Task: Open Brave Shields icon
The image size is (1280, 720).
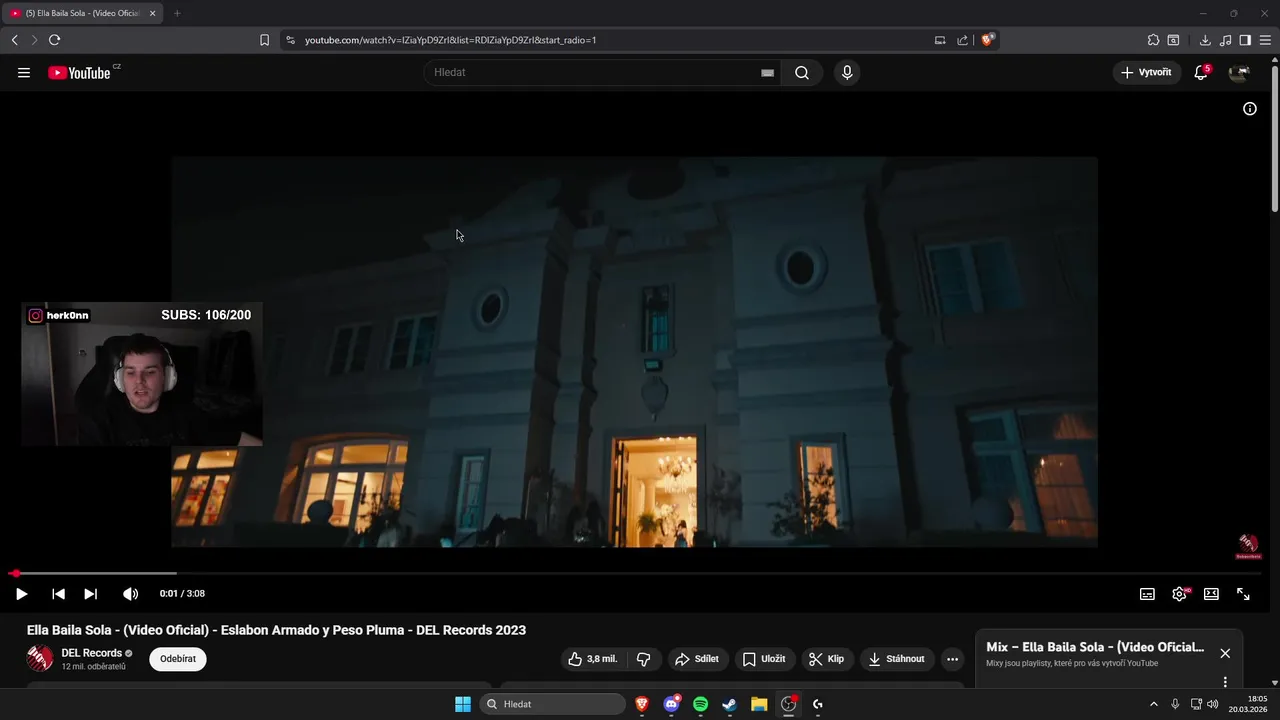Action: tap(987, 40)
